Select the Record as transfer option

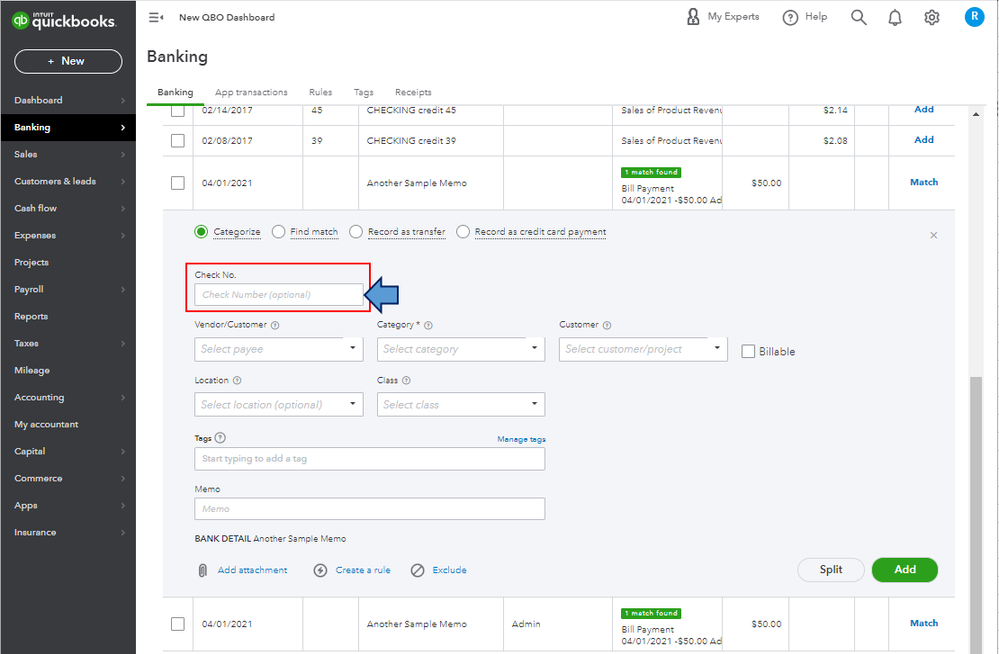[357, 232]
